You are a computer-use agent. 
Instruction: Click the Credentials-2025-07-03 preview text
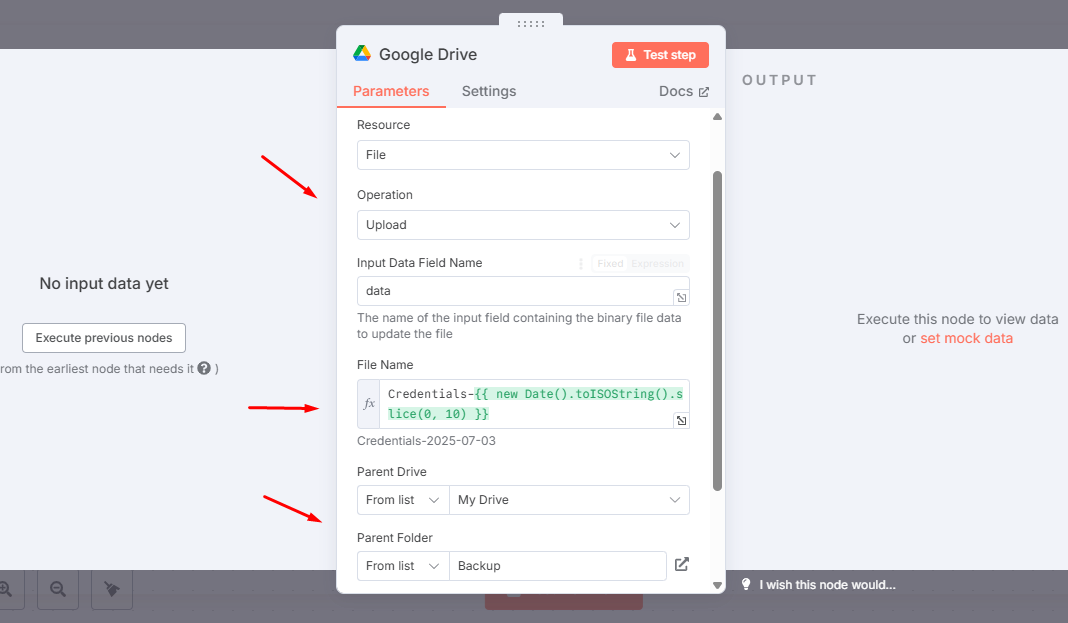pyautogui.click(x=426, y=441)
